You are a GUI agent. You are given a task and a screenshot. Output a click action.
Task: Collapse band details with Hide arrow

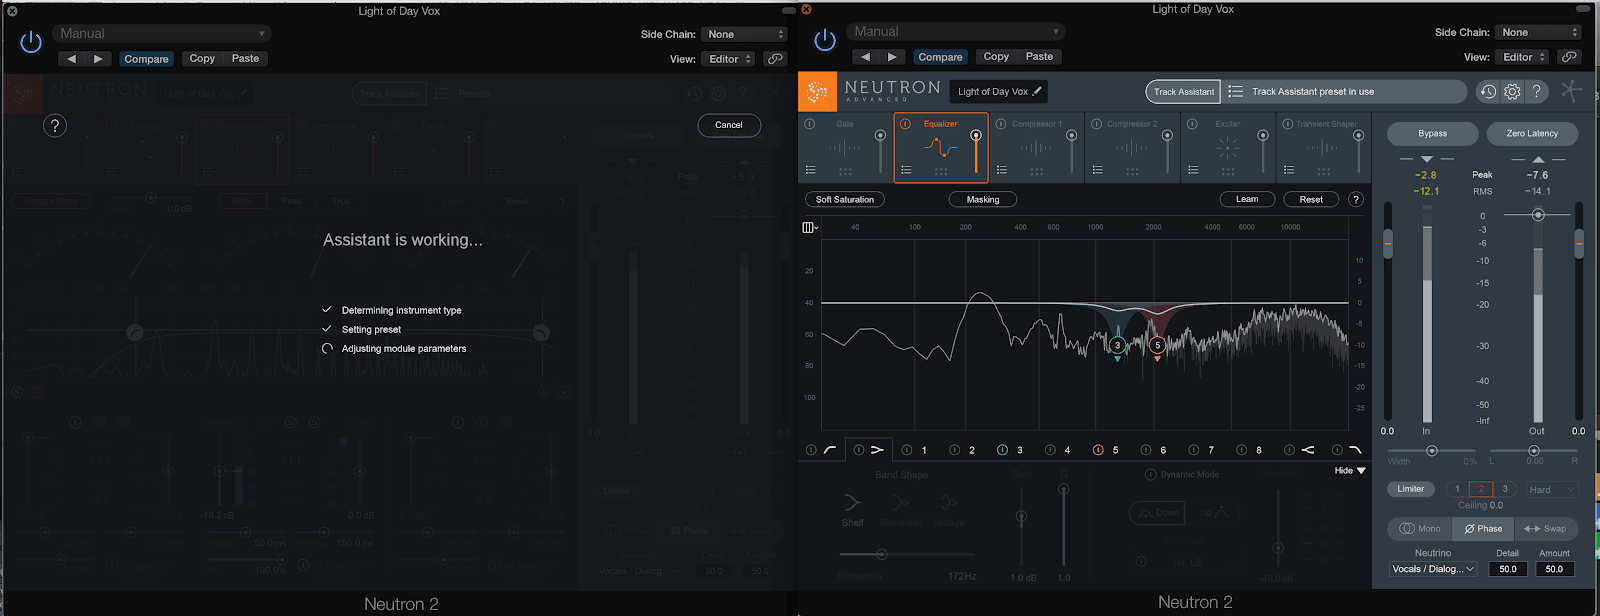1350,470
